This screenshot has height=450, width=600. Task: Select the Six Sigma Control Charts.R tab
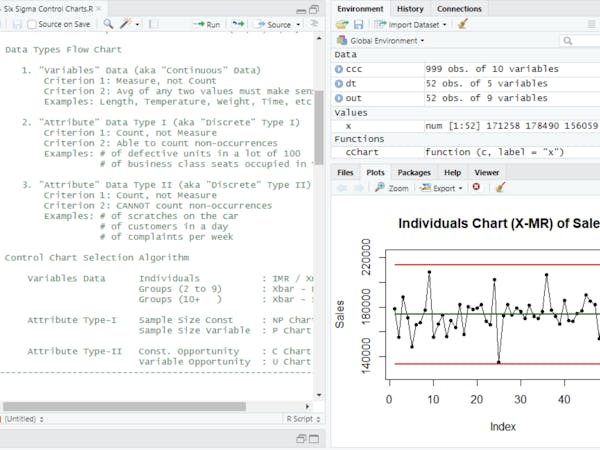48,8
